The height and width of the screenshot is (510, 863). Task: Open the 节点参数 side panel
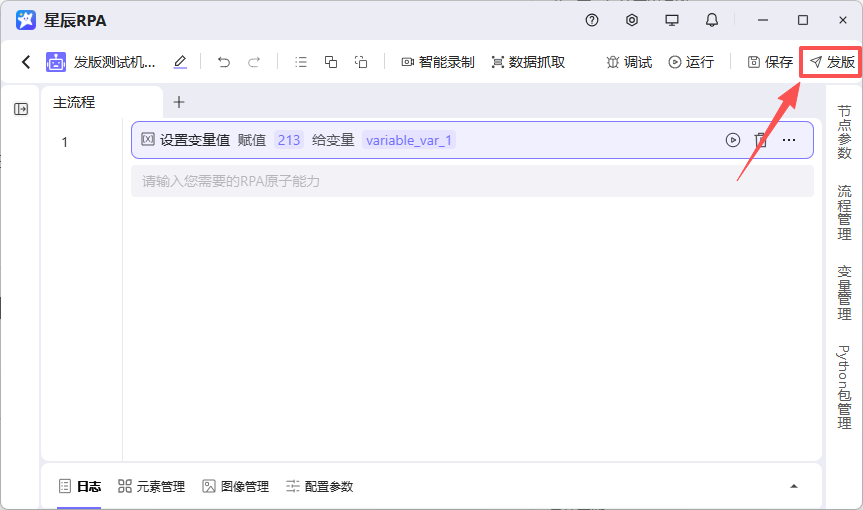coord(844,132)
